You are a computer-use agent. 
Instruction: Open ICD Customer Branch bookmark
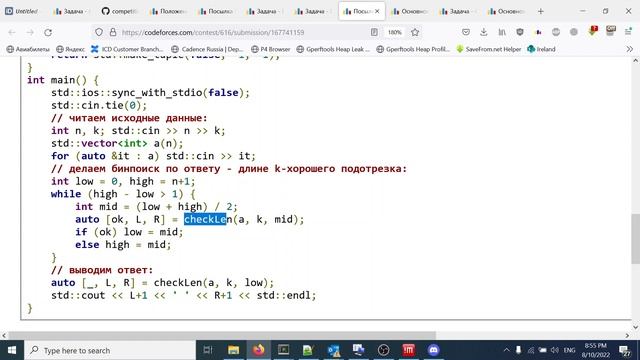point(127,49)
